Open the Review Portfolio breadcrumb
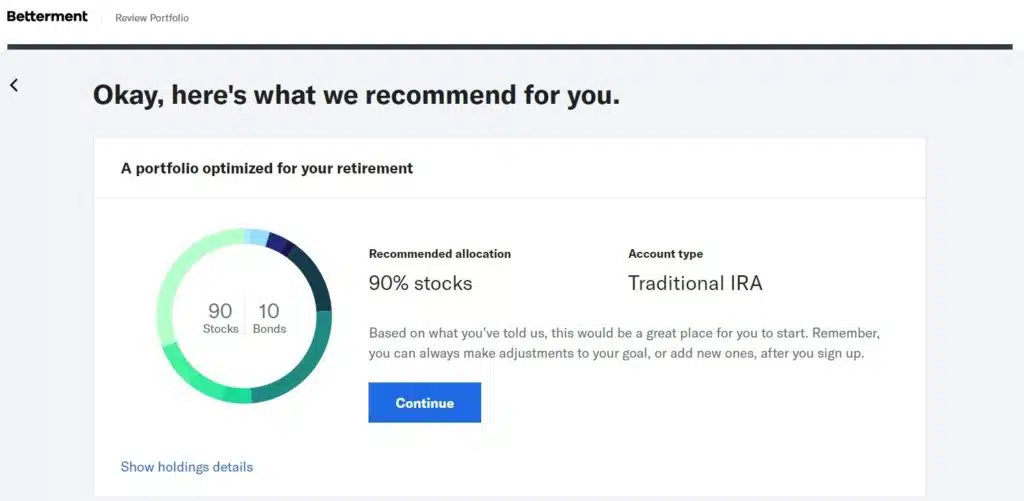Screen dimensions: 1024x501 pos(152,18)
